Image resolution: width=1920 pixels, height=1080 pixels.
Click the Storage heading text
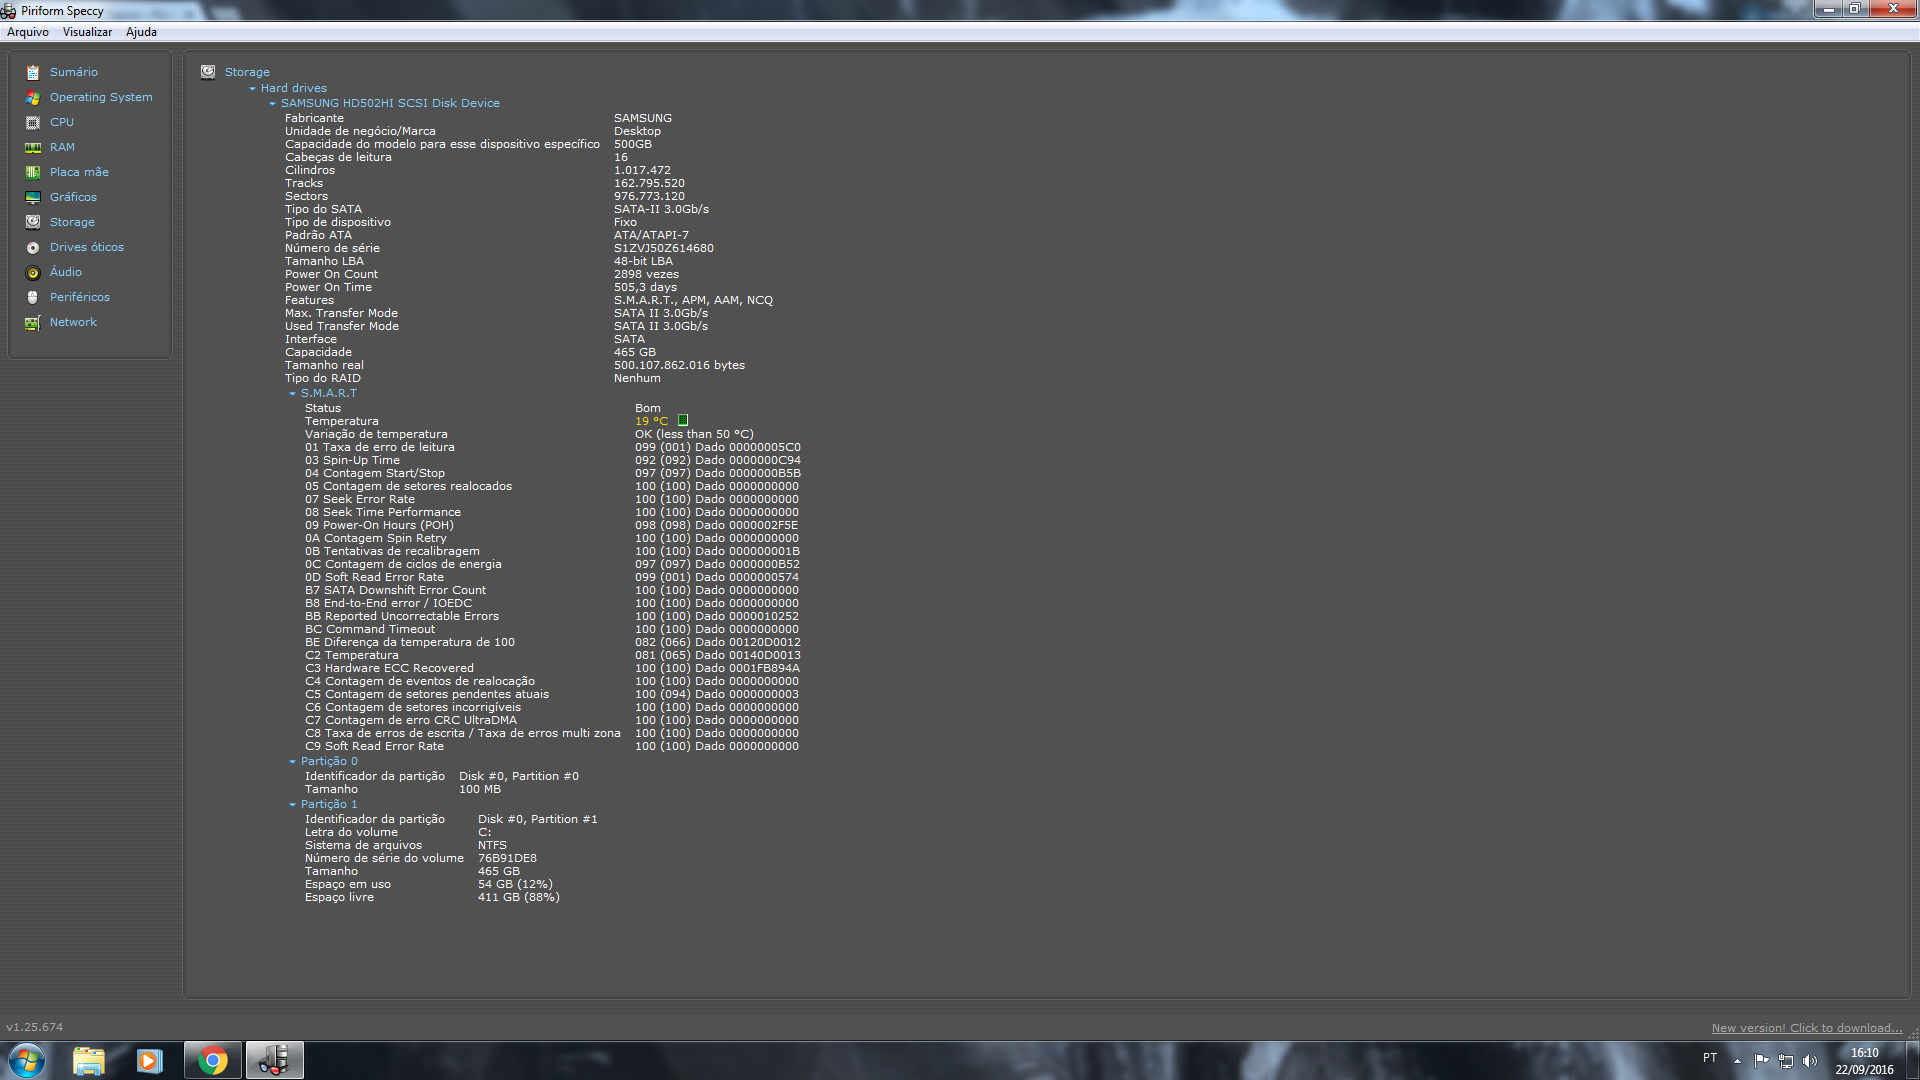(247, 72)
